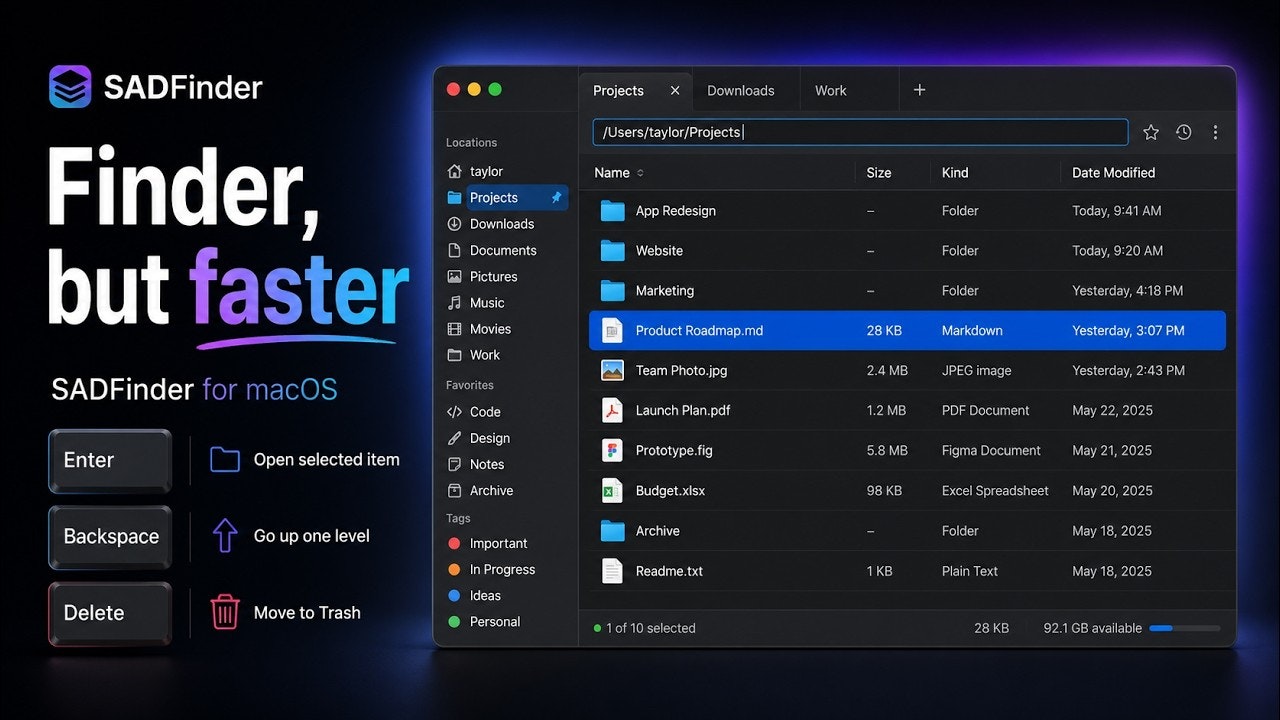Open the history clock icon
This screenshot has width=1280, height=720.
coord(1184,132)
